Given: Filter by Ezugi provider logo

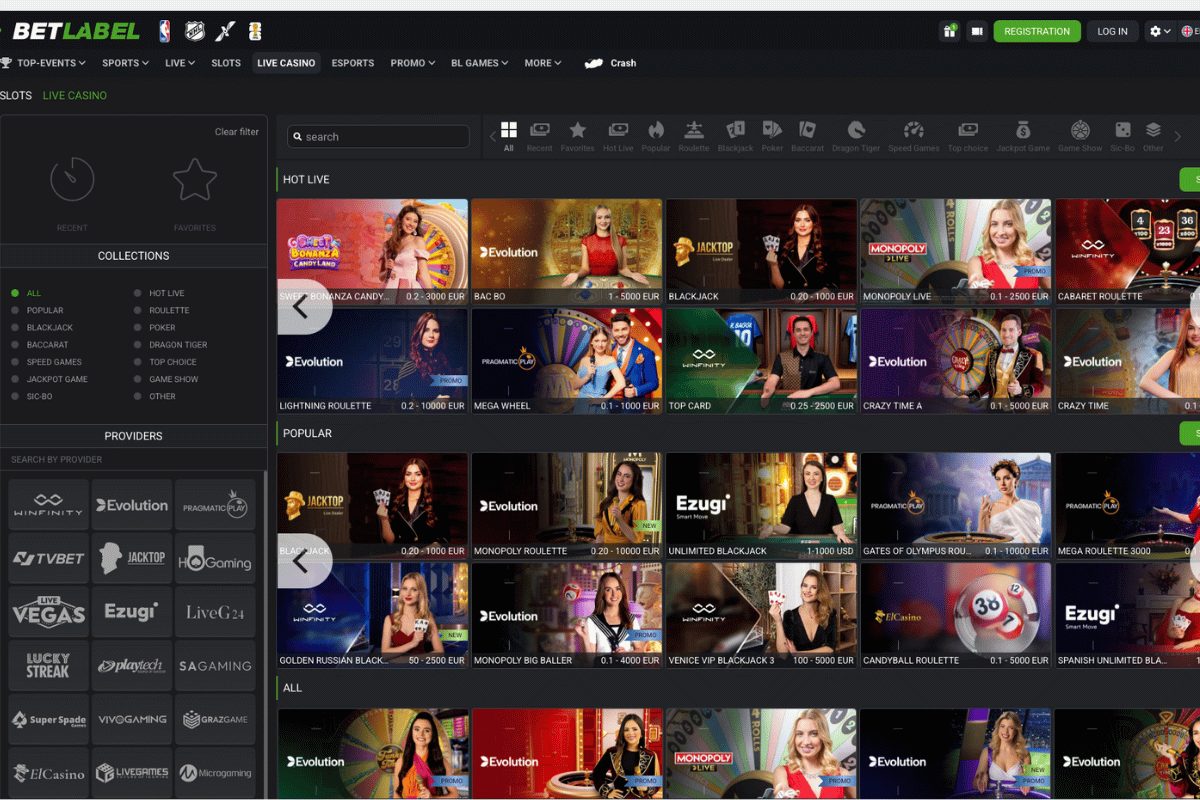Looking at the screenshot, I should [x=132, y=612].
